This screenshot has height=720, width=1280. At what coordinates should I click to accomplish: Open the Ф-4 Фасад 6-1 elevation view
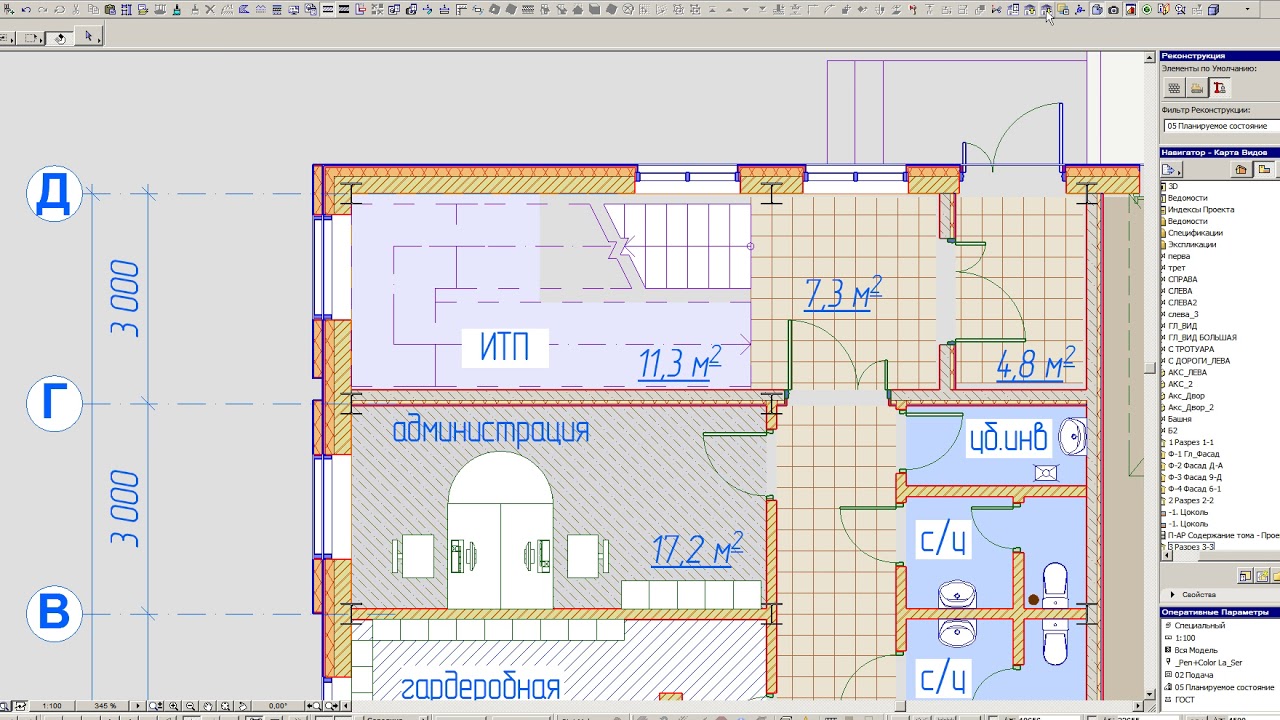(x=1195, y=489)
